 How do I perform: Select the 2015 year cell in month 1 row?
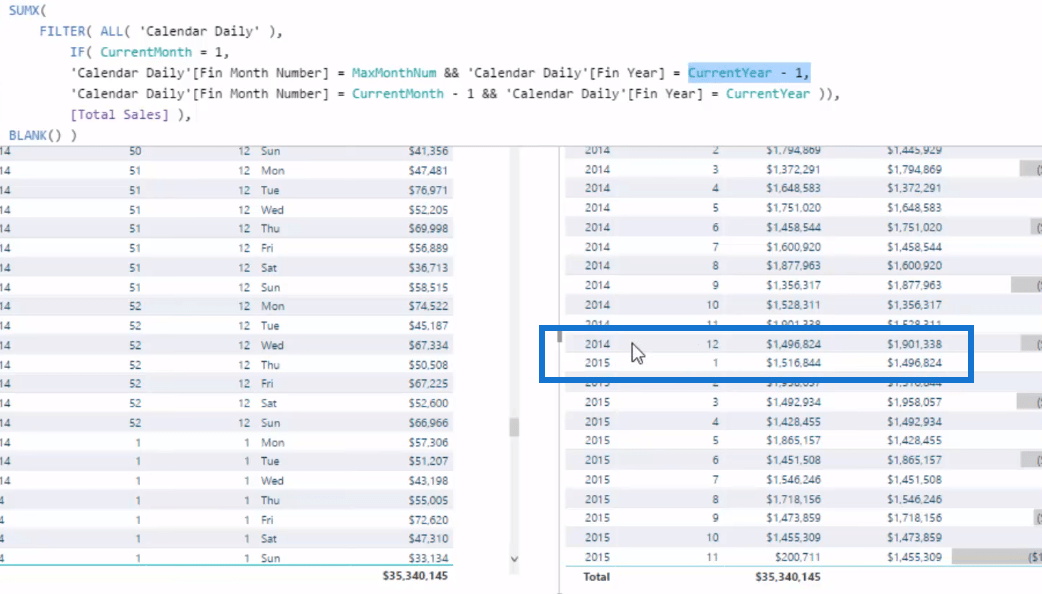pyautogui.click(x=597, y=363)
